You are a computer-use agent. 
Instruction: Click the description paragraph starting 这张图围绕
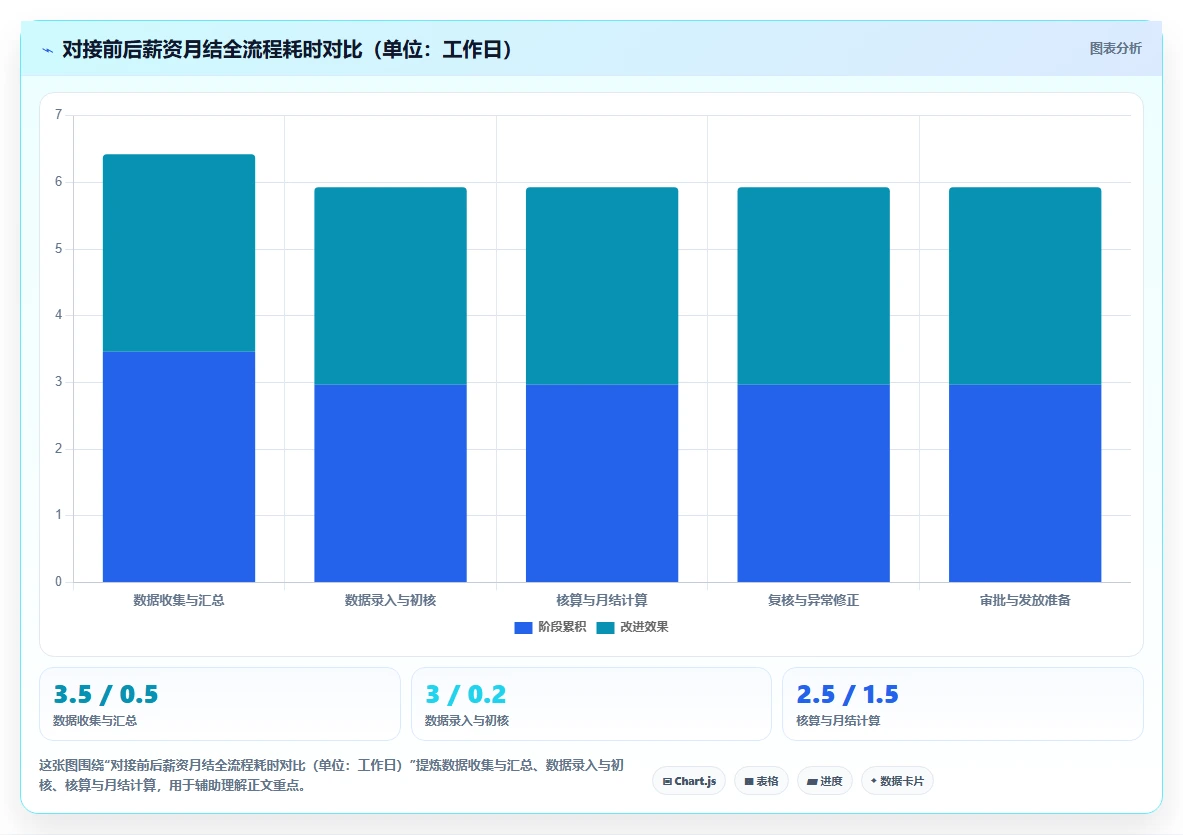[332, 775]
